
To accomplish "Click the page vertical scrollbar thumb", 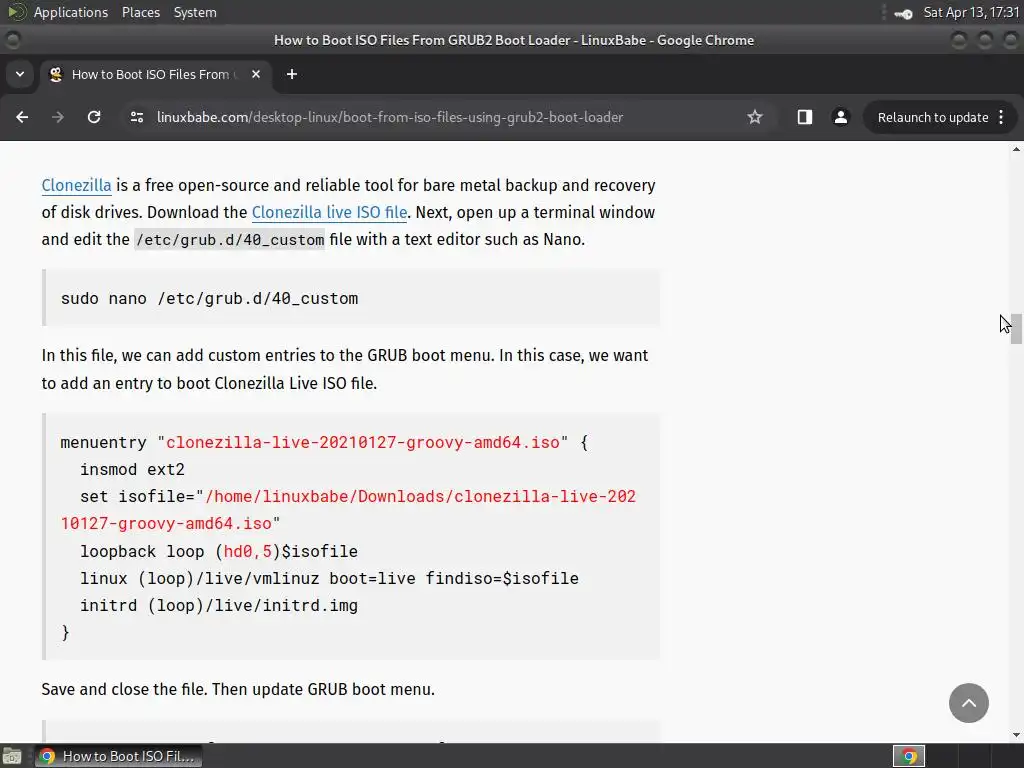I will [1016, 328].
